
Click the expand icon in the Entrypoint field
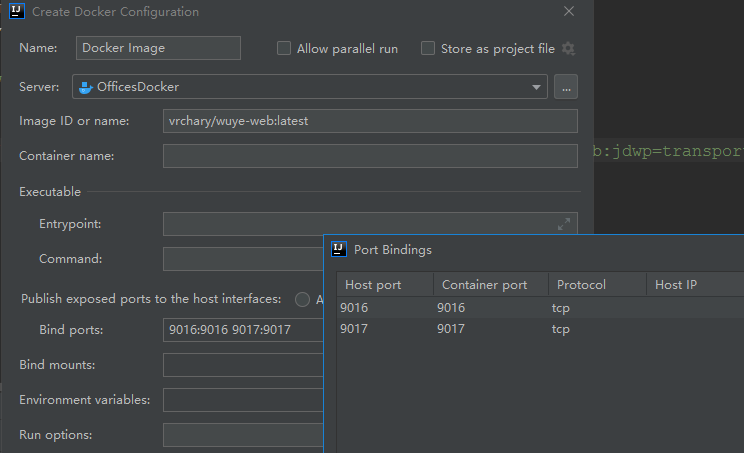564,224
